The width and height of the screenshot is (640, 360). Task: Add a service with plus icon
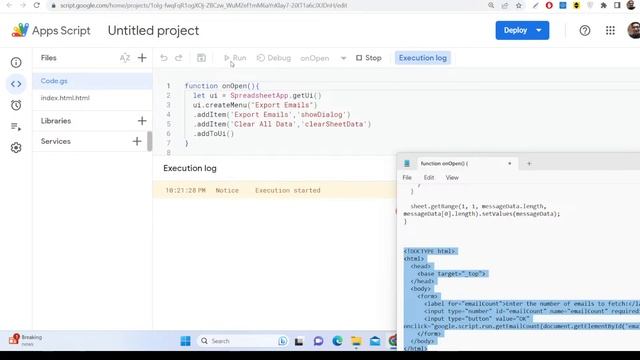137,141
